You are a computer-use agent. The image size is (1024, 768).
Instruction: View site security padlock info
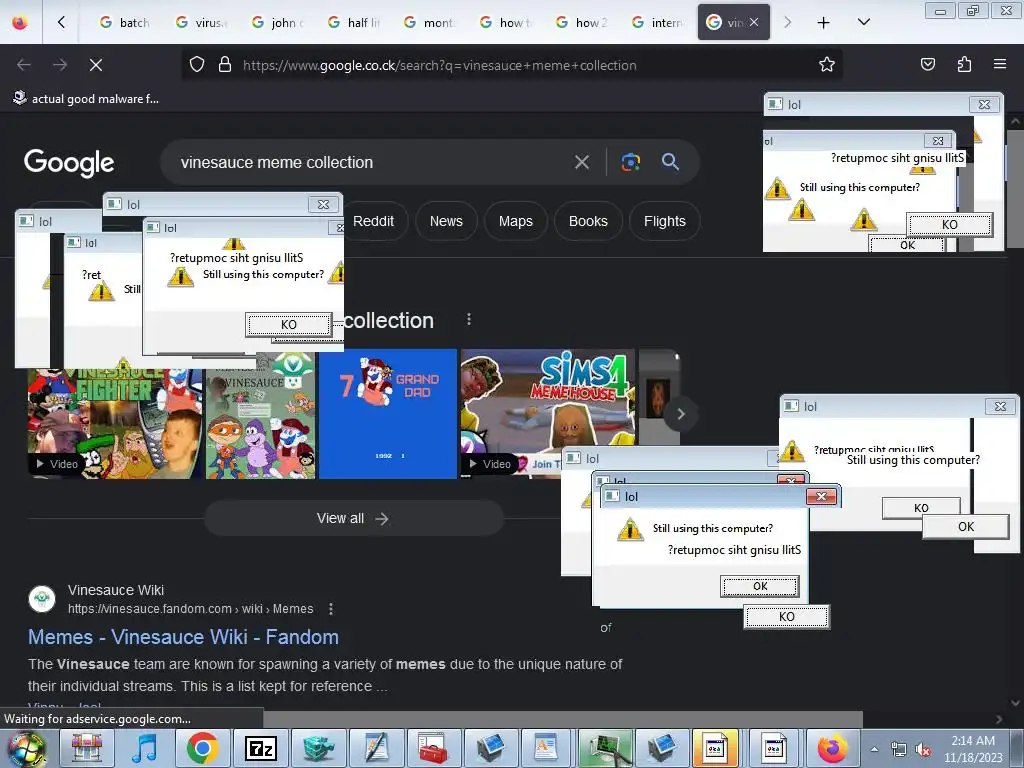pyautogui.click(x=225, y=65)
